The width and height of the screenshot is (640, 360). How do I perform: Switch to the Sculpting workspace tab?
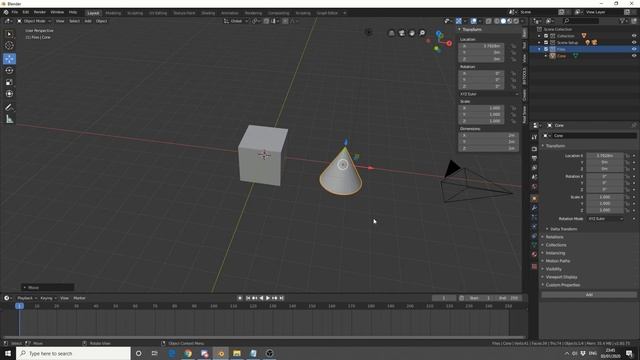pyautogui.click(x=135, y=13)
